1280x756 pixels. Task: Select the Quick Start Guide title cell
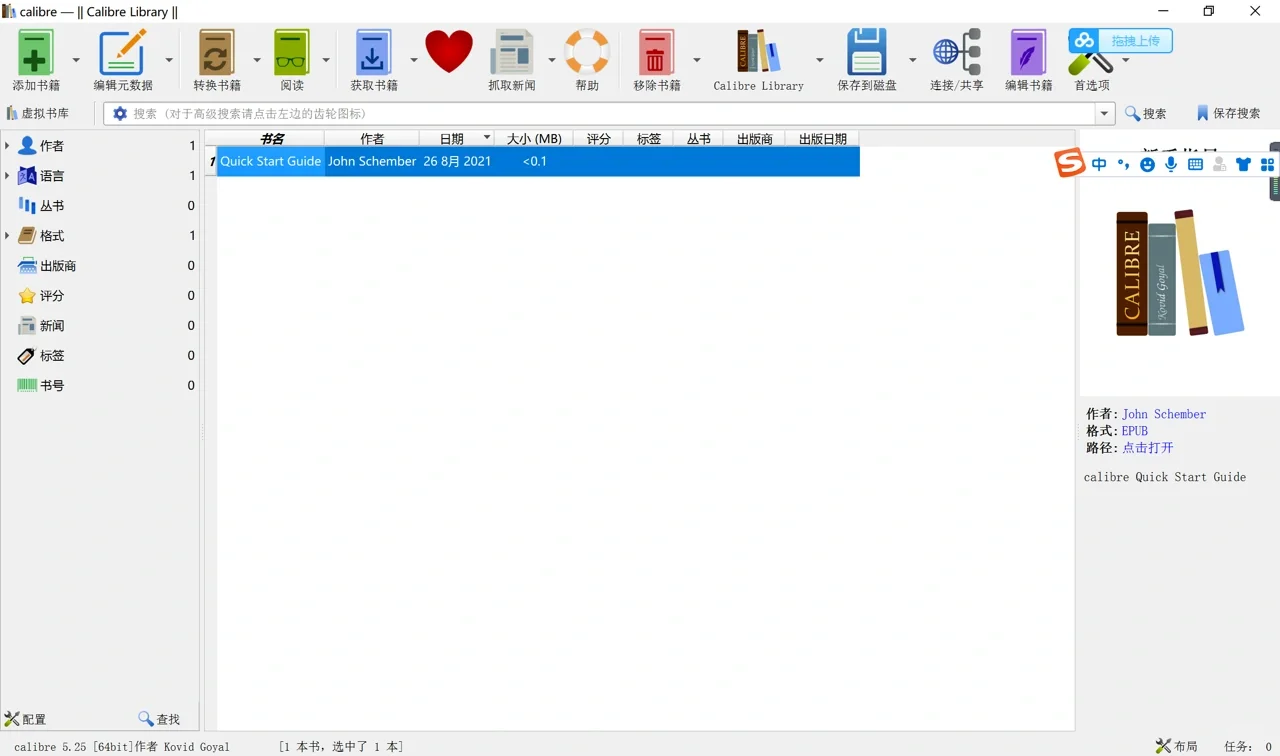coord(271,161)
